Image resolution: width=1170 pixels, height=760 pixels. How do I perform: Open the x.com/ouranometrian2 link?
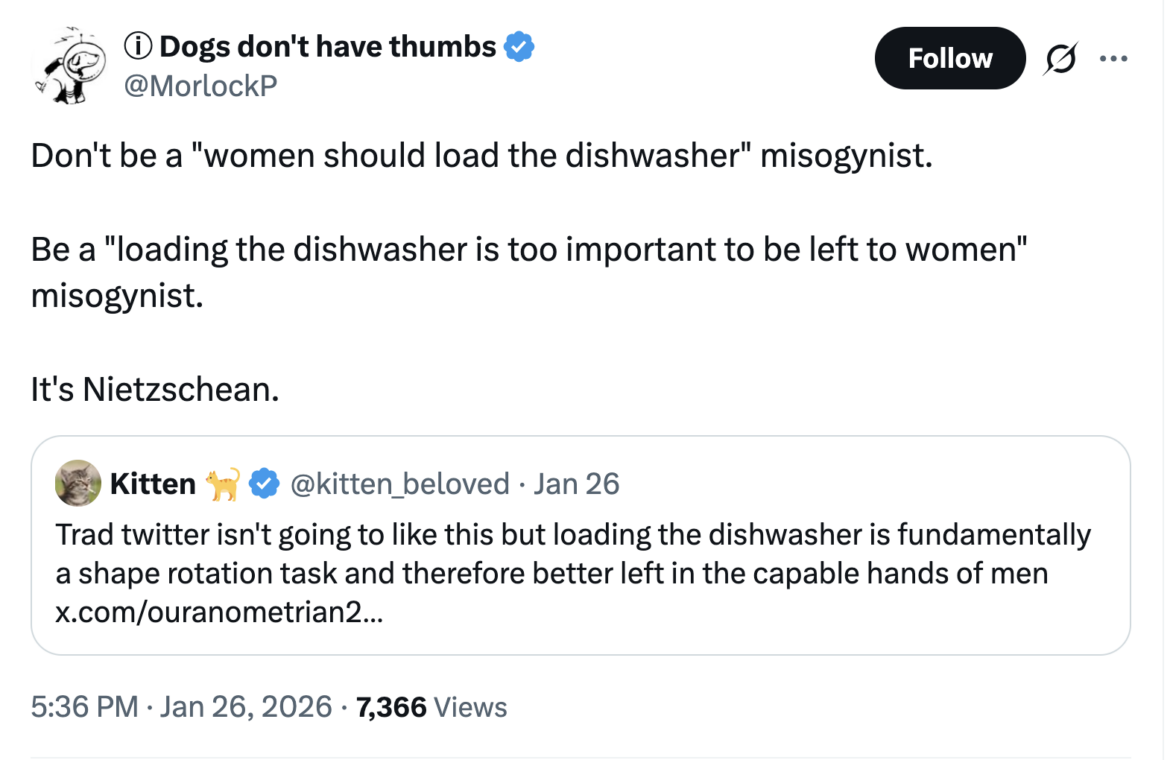[x=218, y=613]
